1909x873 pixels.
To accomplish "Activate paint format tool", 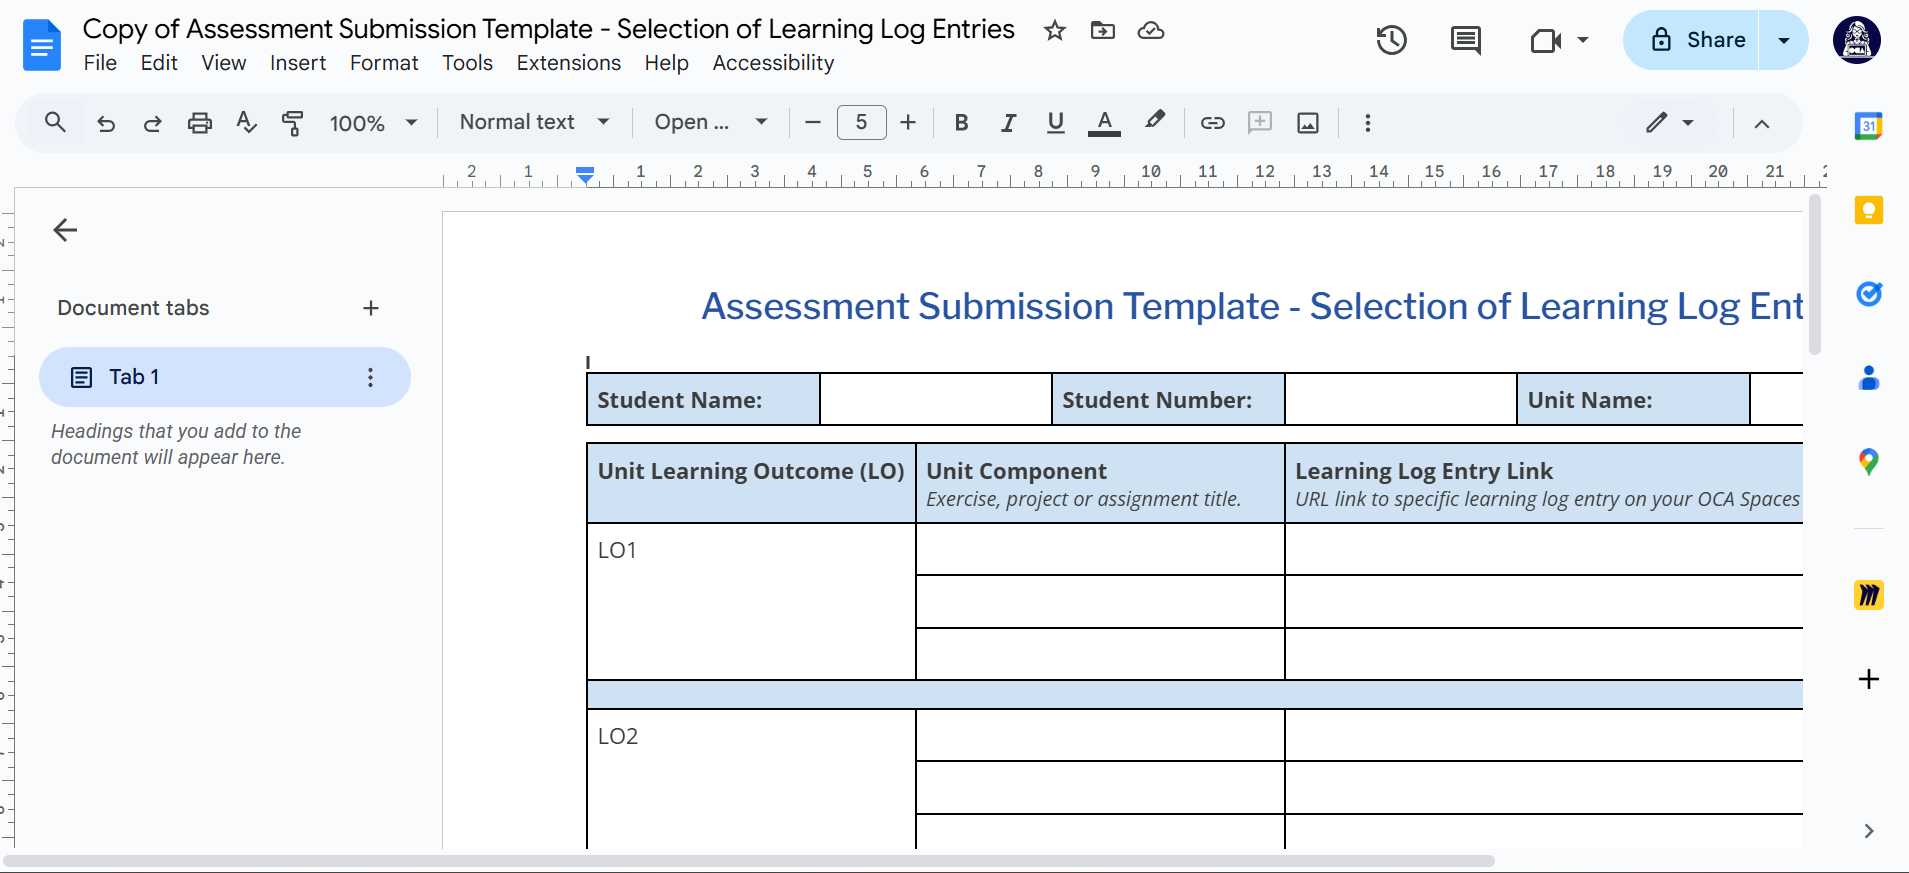I will 293,123.
